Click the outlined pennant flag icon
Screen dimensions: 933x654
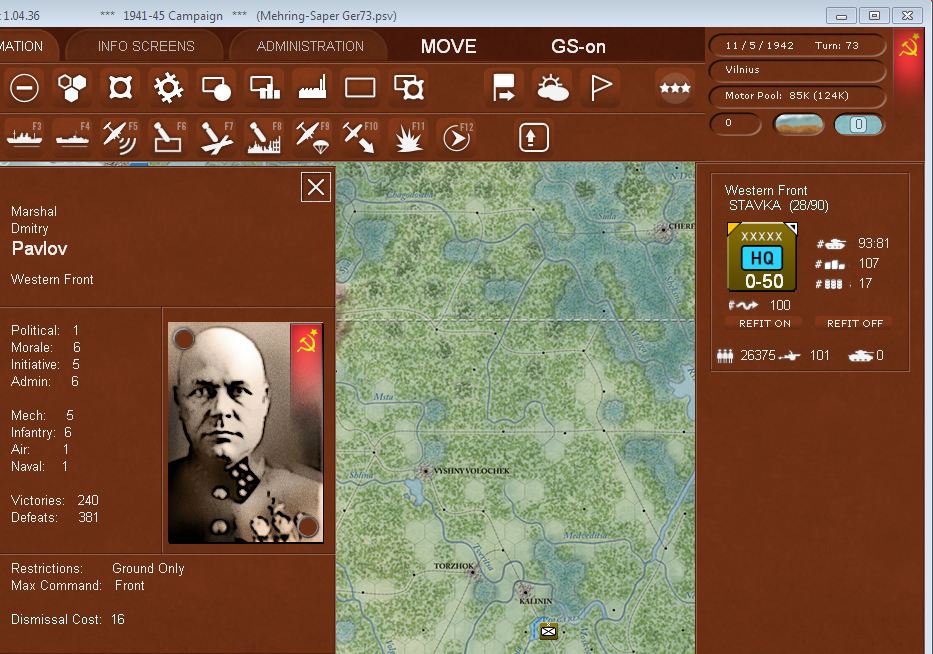pos(601,88)
